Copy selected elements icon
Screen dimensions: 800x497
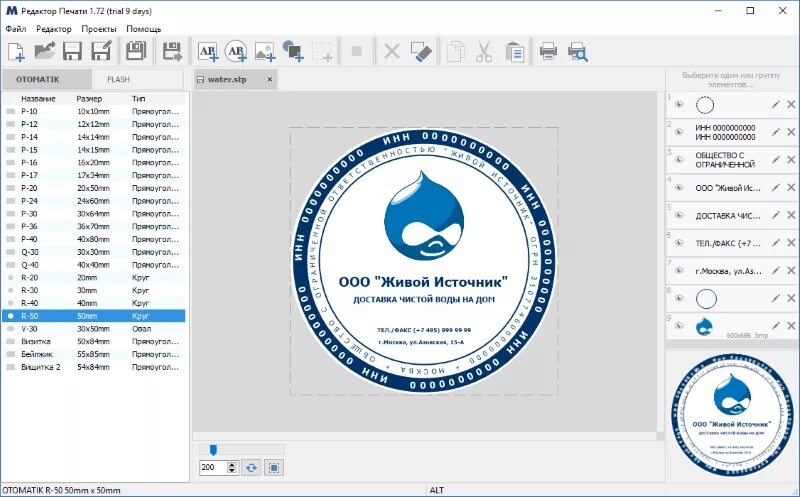(456, 52)
